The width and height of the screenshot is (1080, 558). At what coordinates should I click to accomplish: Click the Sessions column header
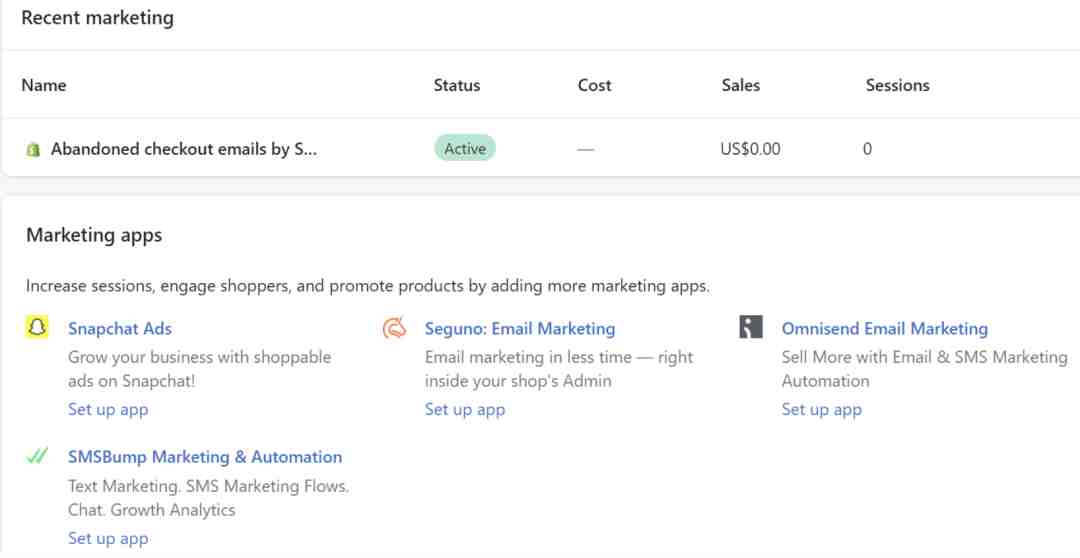[x=897, y=85]
